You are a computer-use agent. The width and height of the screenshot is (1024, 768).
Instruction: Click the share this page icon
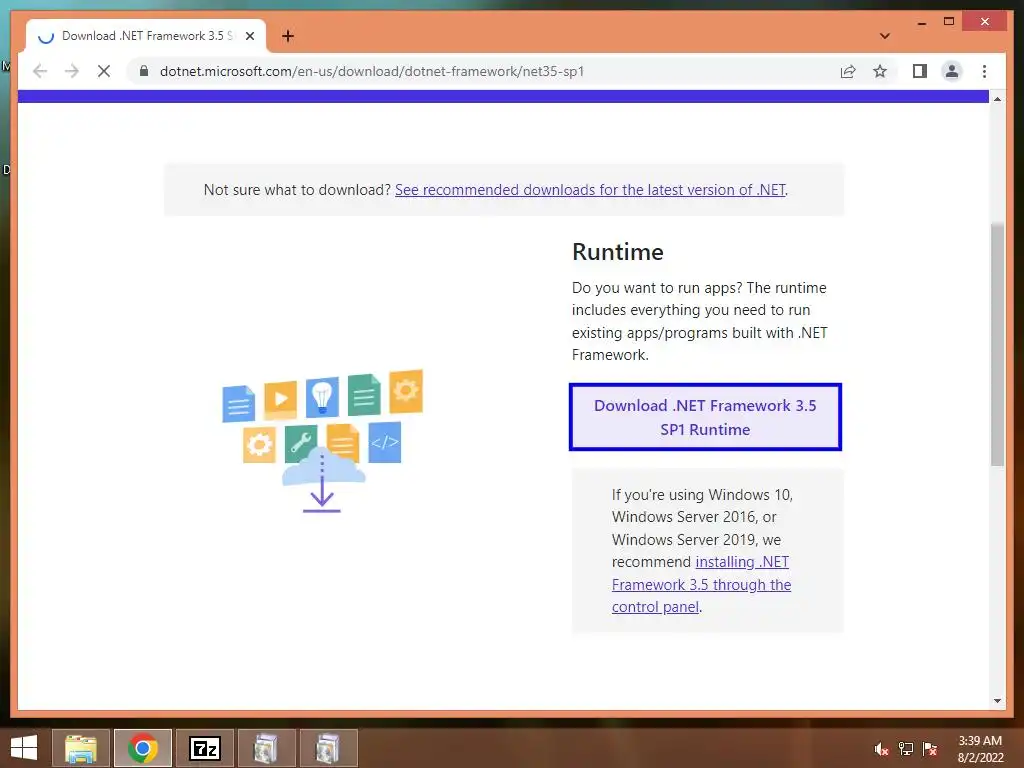pyautogui.click(x=848, y=71)
